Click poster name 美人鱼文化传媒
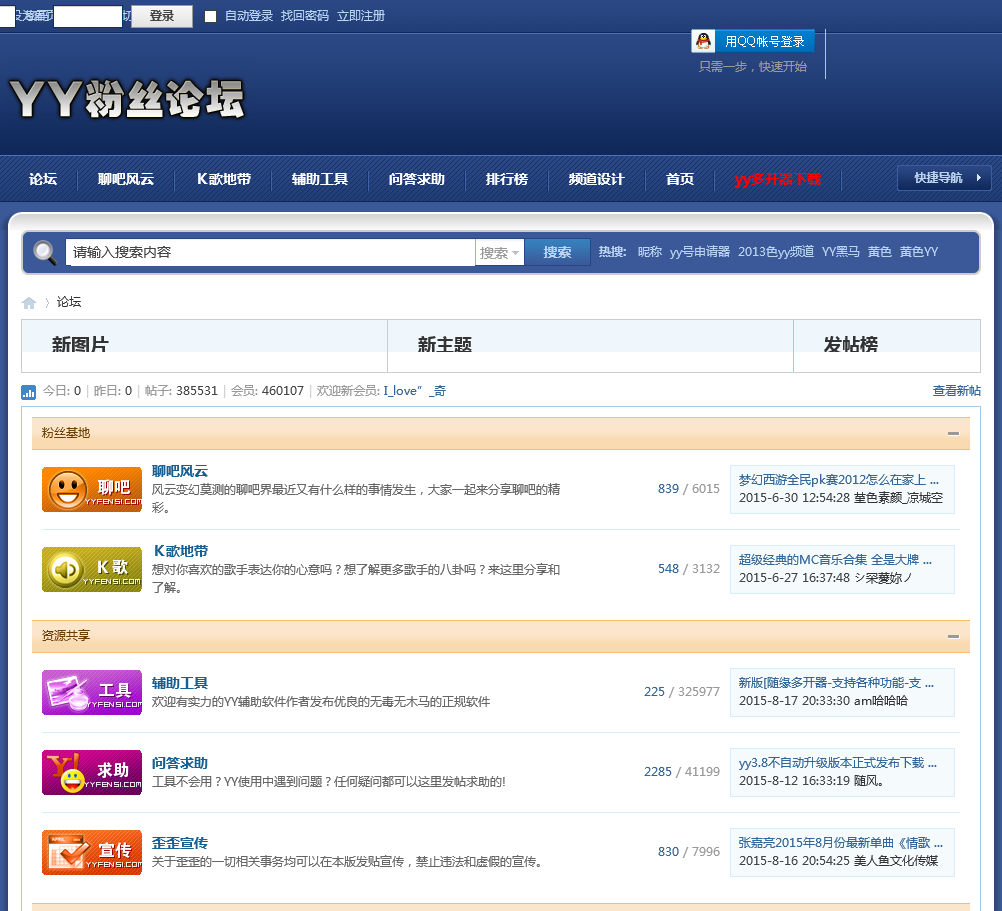The width and height of the screenshot is (1002, 911). (896, 861)
